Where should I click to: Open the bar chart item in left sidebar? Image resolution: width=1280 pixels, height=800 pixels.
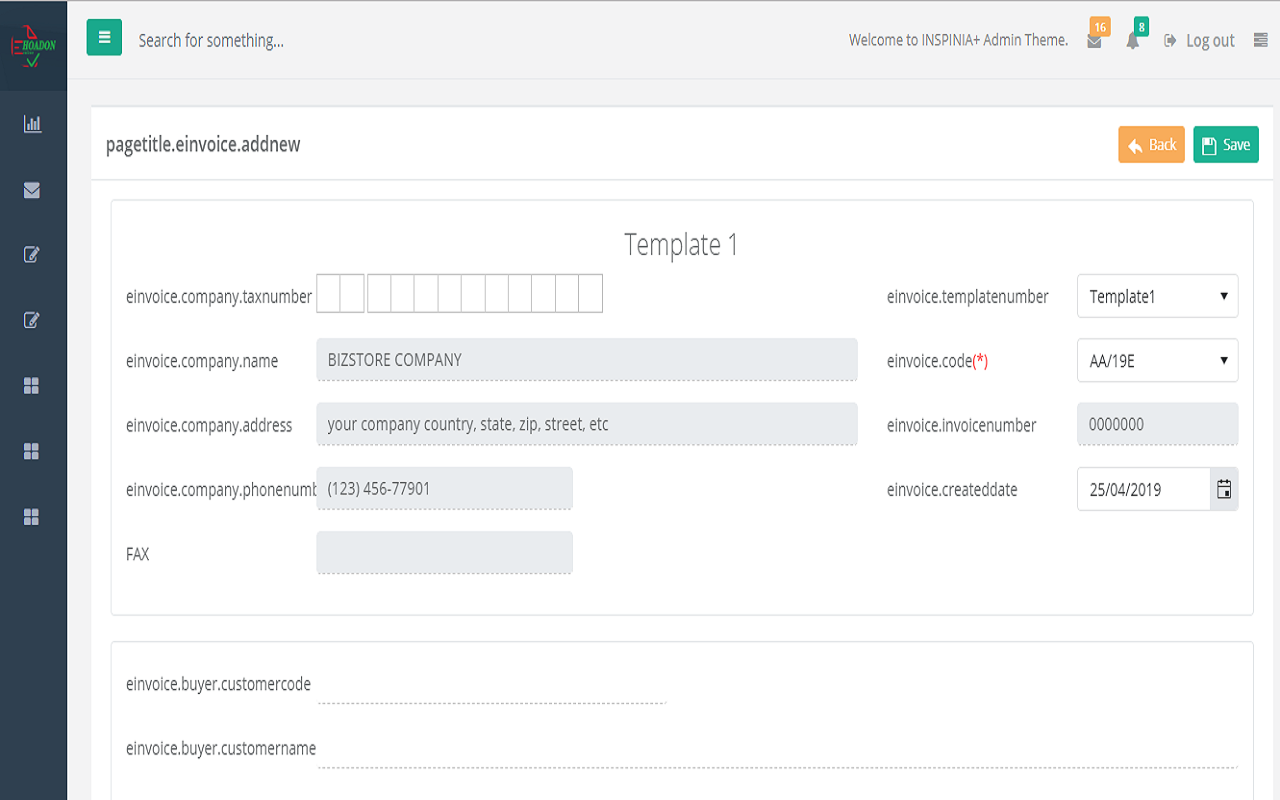32,125
